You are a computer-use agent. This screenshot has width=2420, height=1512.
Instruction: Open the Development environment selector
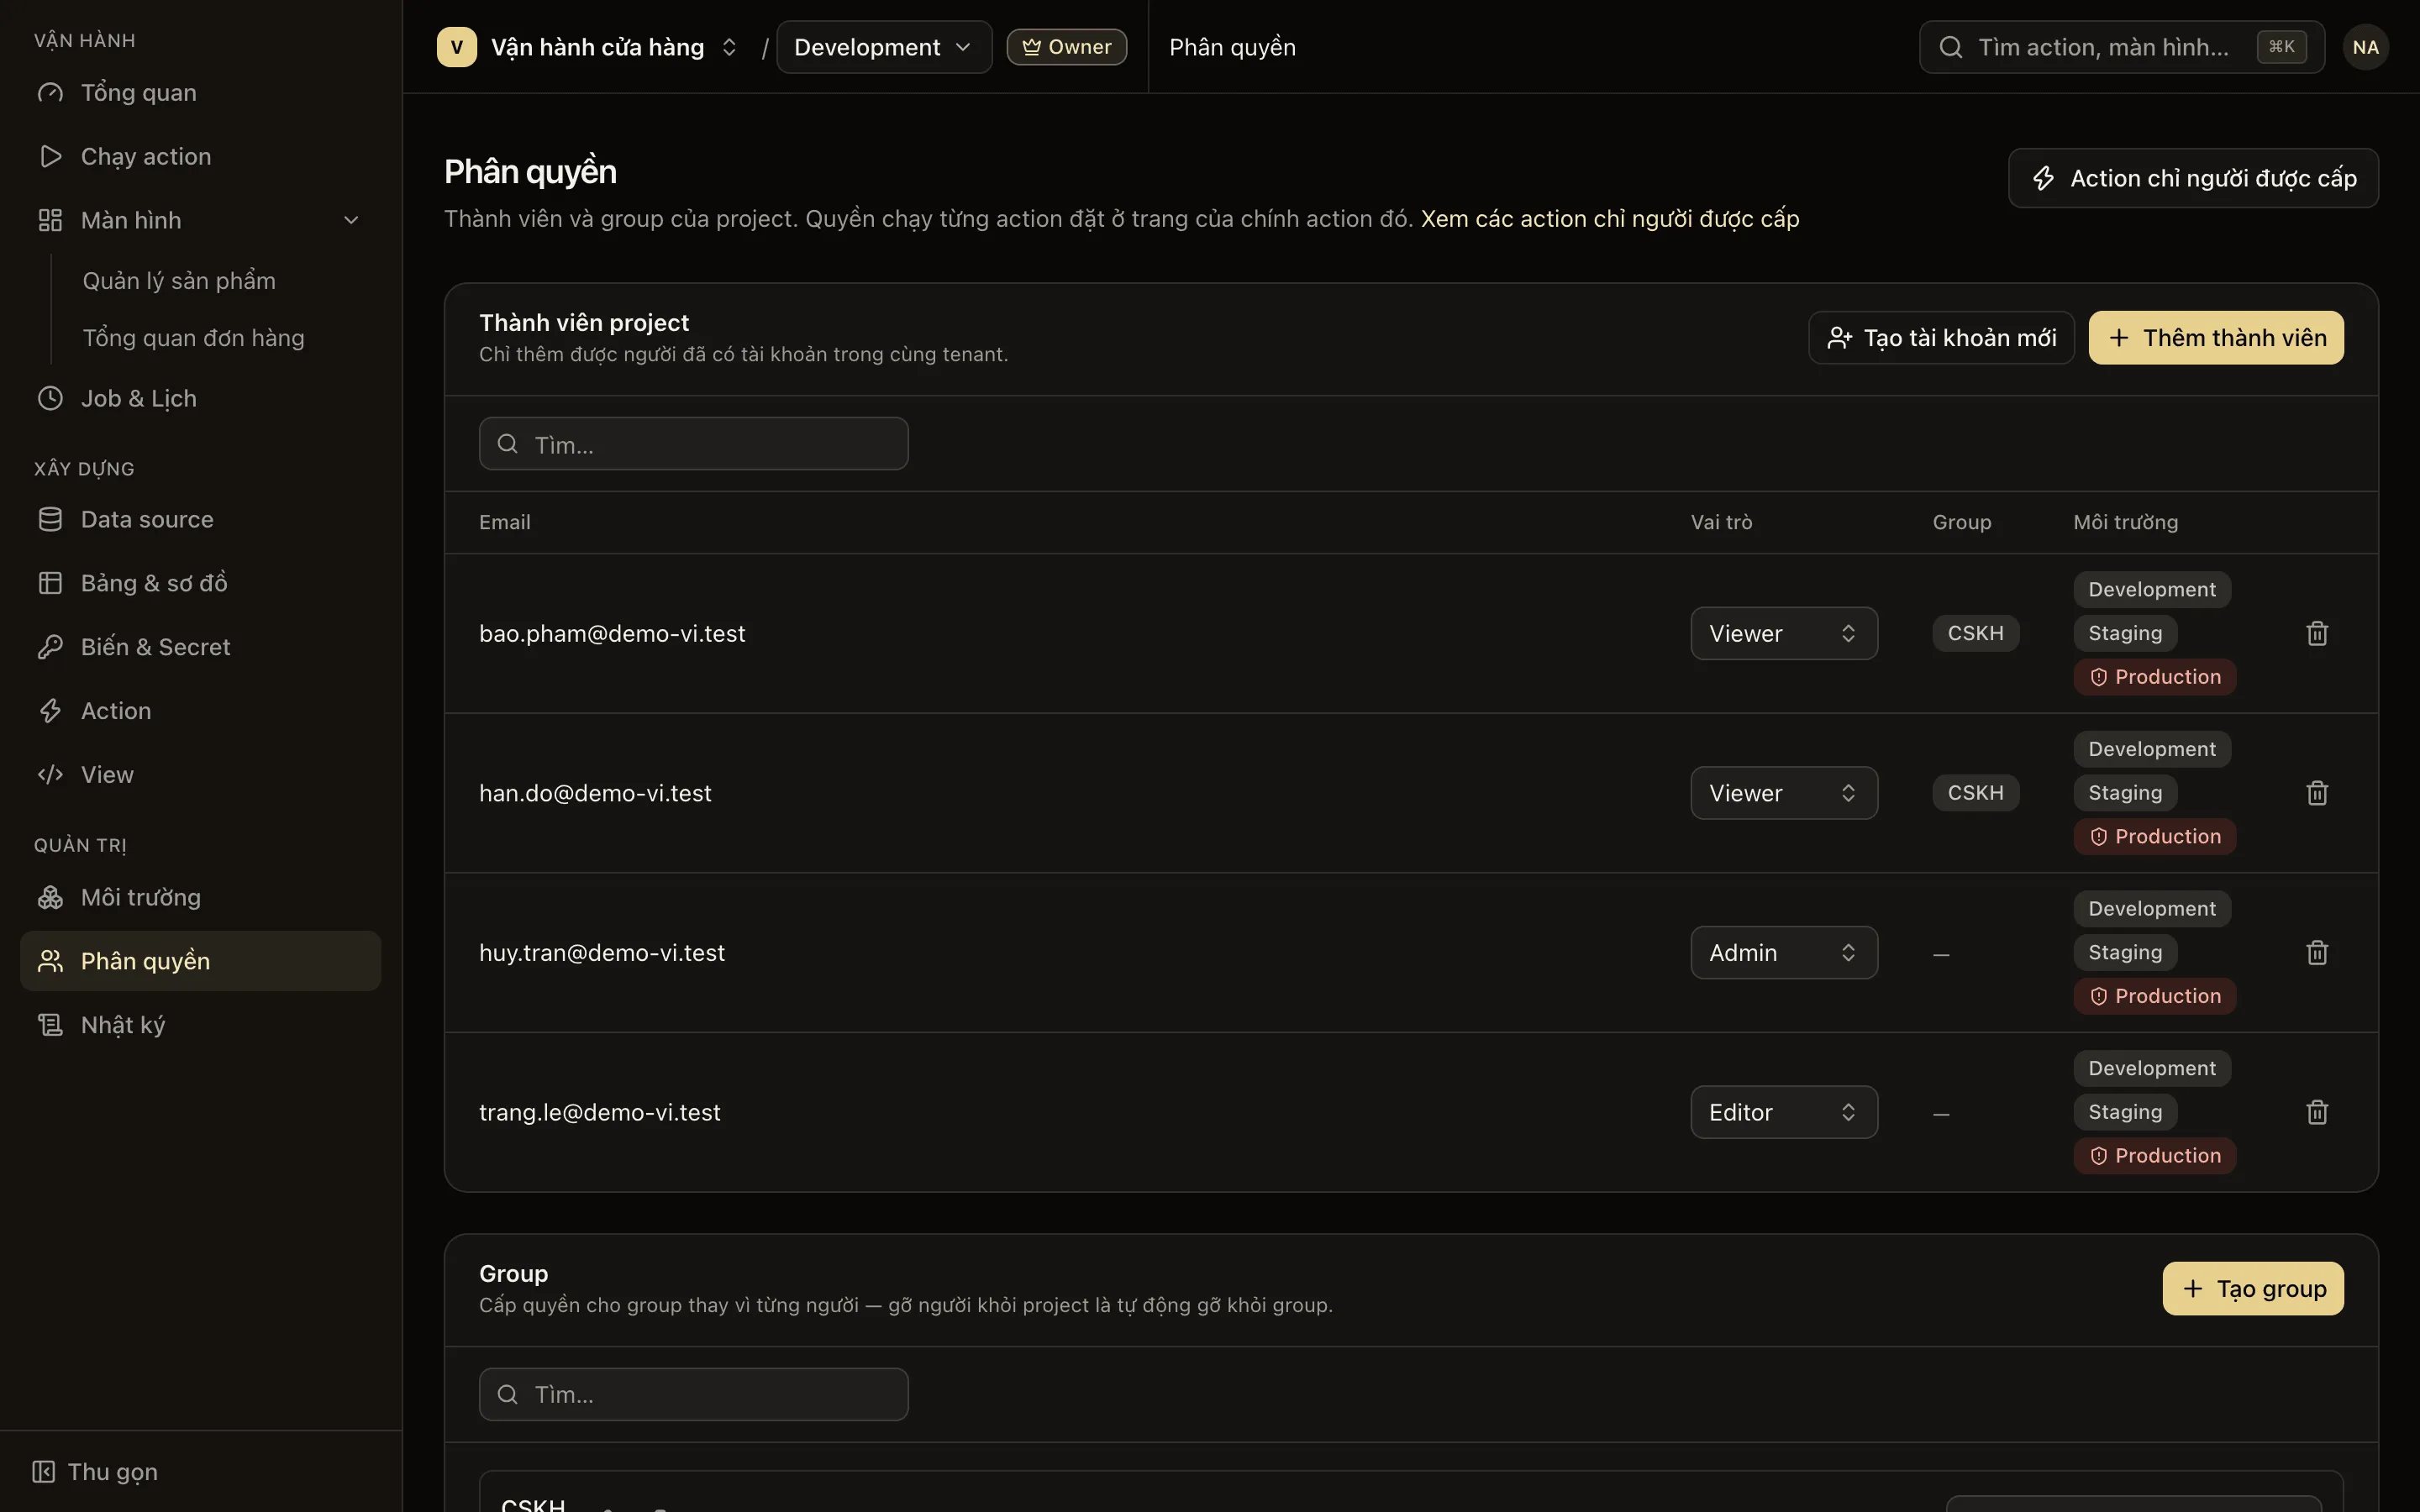click(x=884, y=47)
